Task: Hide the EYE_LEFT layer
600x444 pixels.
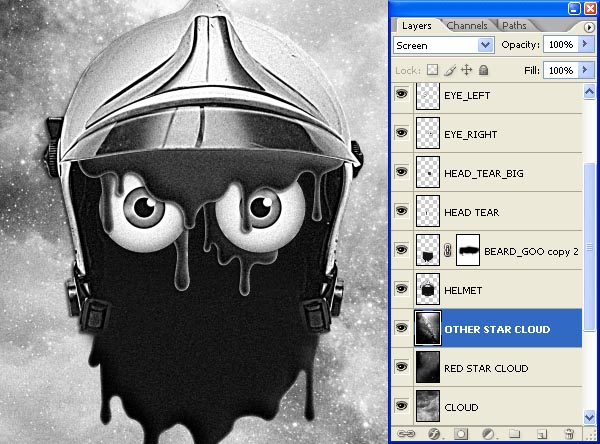Action: [401, 94]
